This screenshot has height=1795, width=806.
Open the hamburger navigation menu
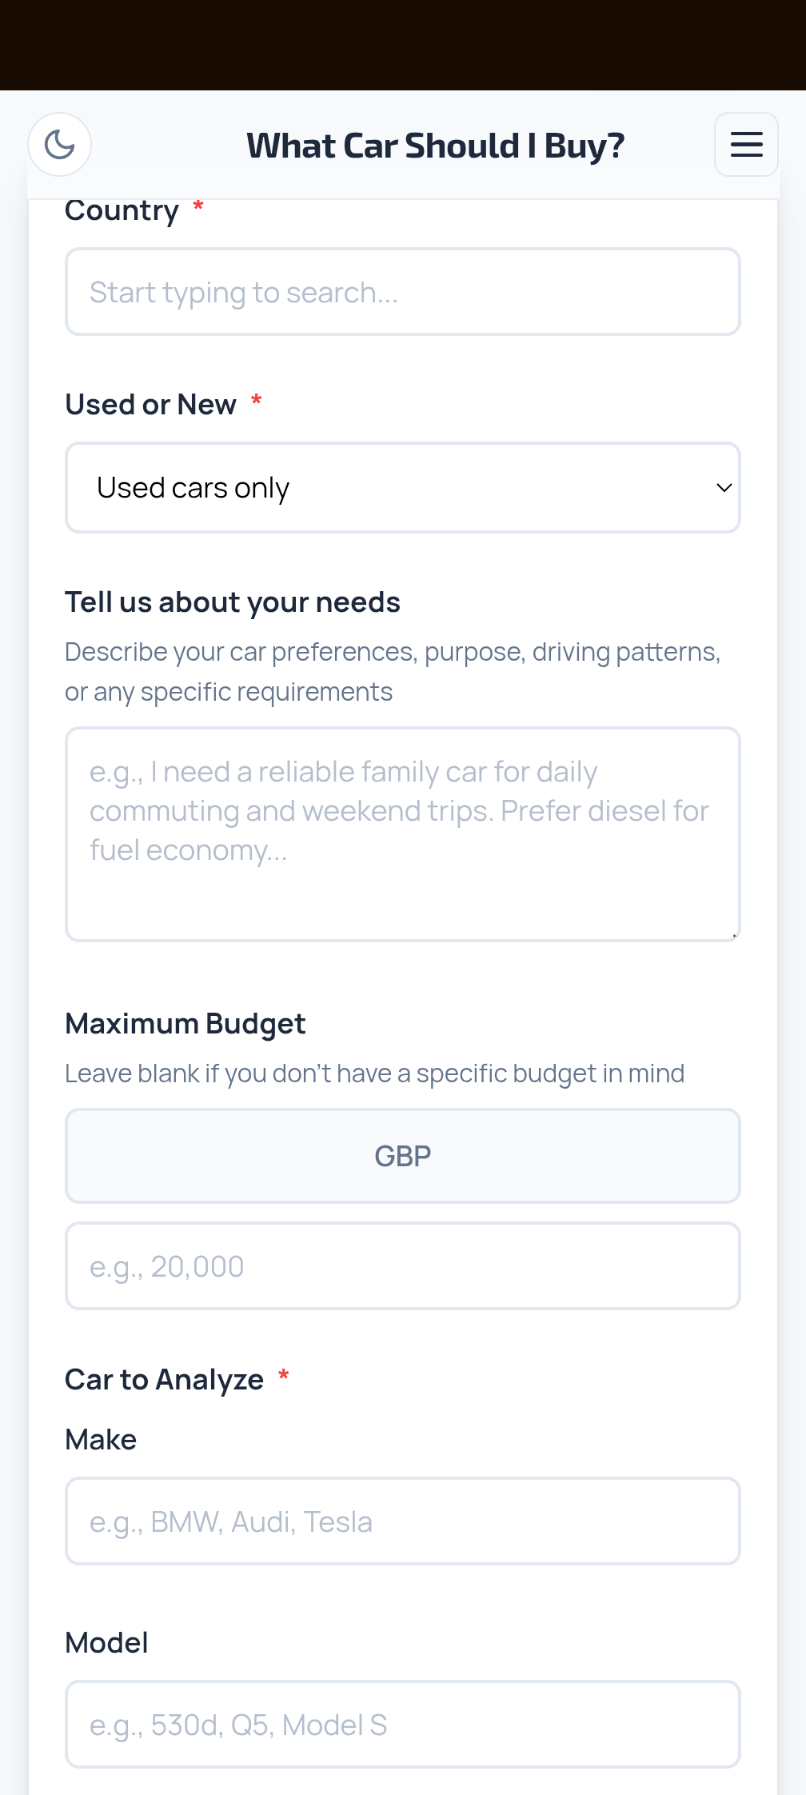pyautogui.click(x=746, y=145)
